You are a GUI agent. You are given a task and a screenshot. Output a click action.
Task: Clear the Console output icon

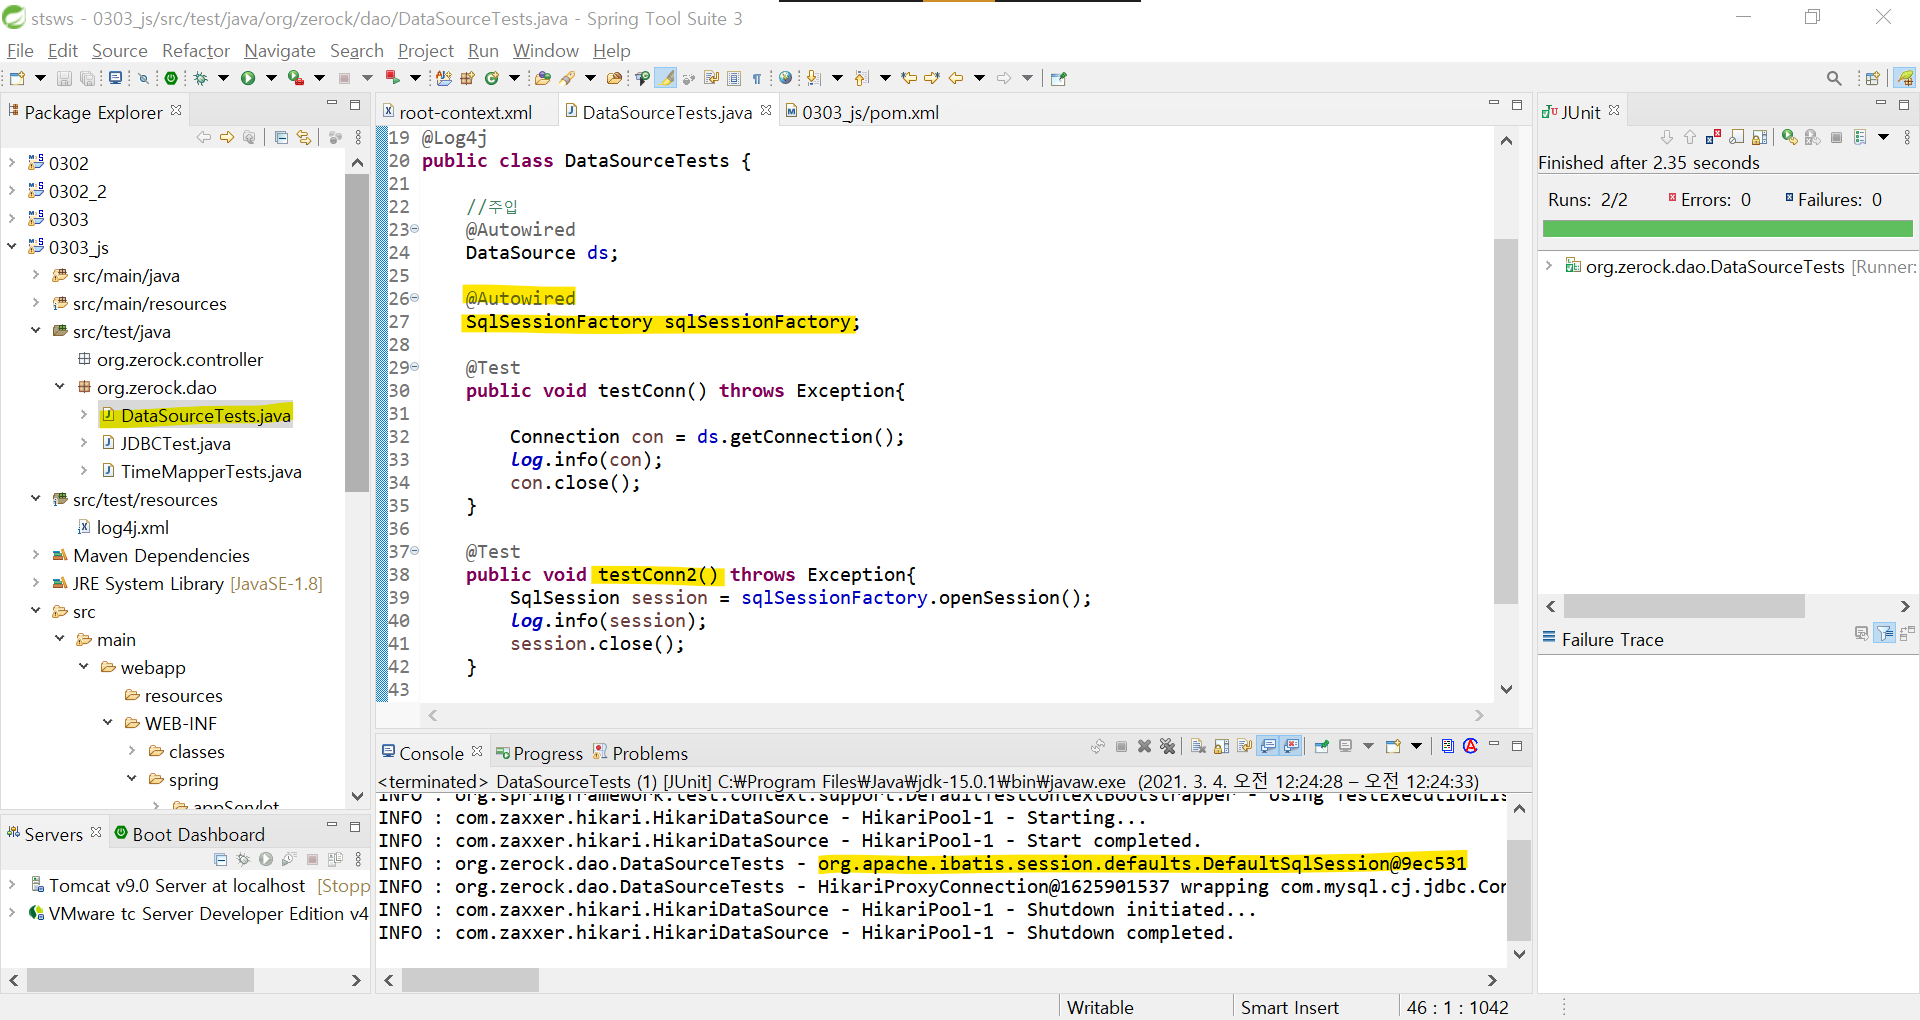pyautogui.click(x=1197, y=746)
